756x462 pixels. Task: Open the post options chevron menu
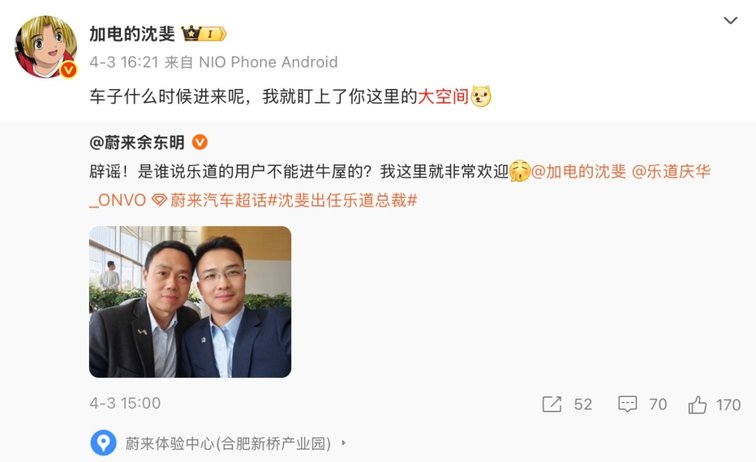(x=730, y=20)
